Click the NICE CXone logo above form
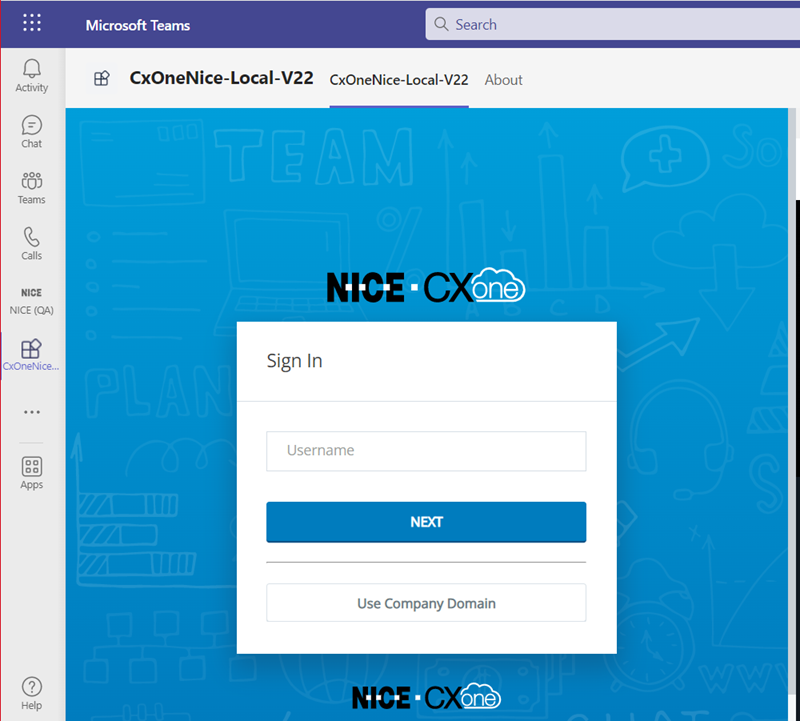This screenshot has height=721, width=800. tap(426, 285)
